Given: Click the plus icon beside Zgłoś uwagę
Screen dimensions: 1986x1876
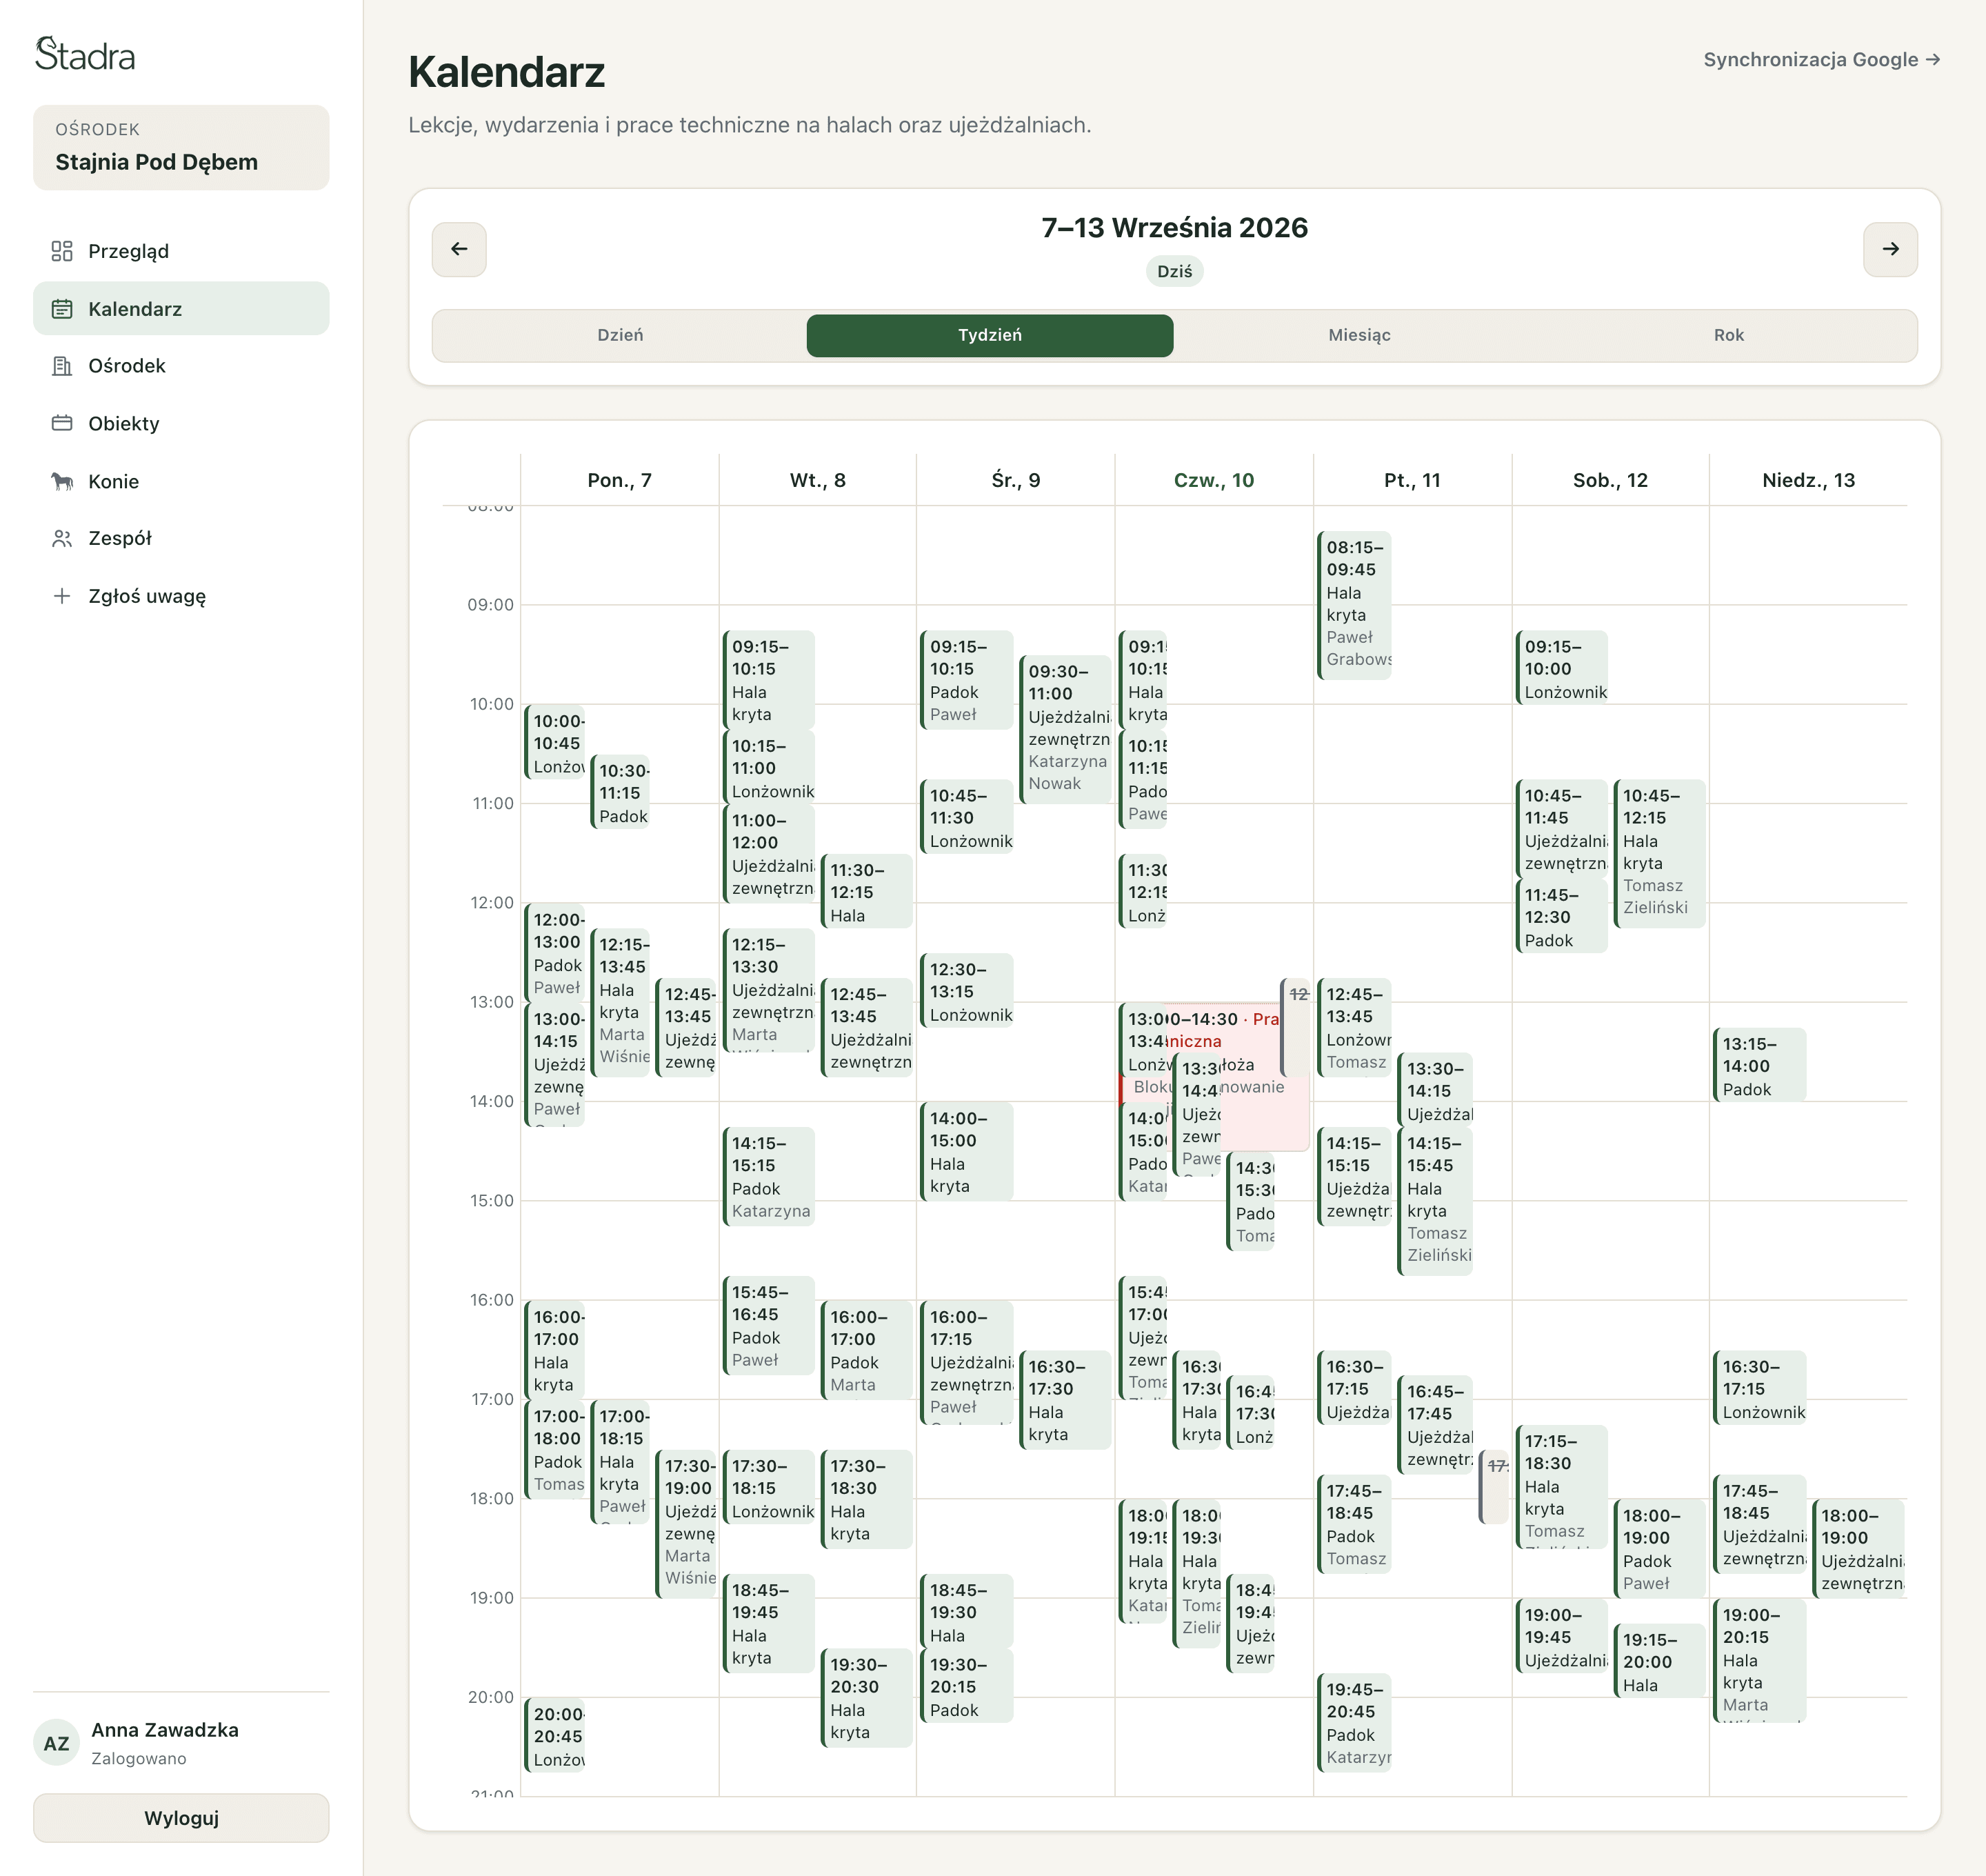Looking at the screenshot, I should 62,596.
